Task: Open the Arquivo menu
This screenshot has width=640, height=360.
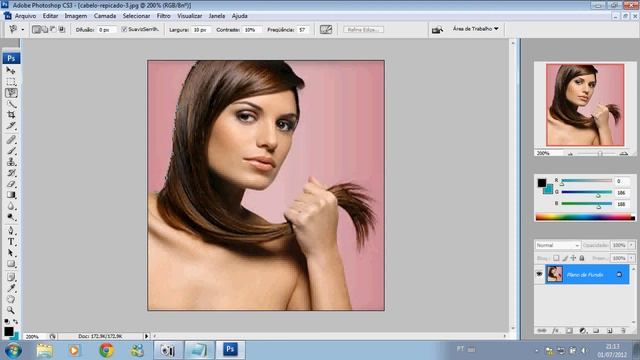Action: tap(25, 16)
